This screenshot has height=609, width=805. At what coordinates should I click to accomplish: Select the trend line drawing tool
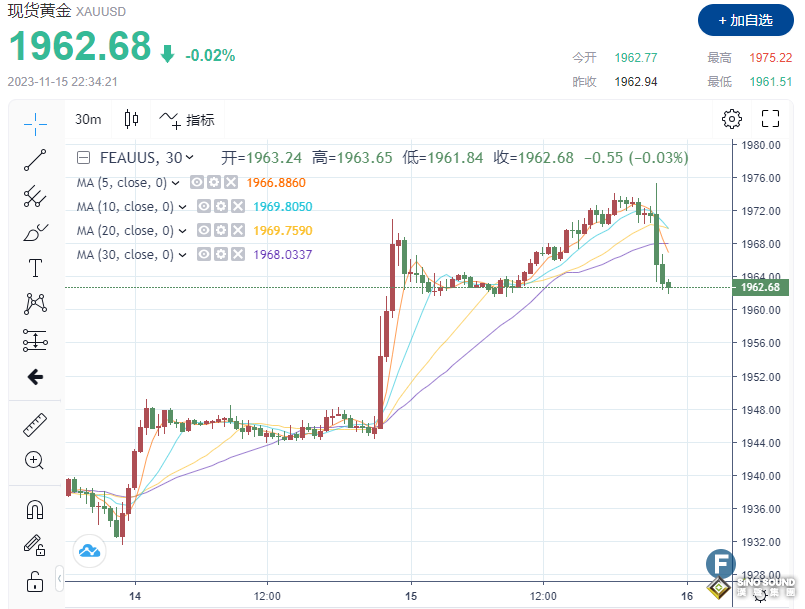(x=35, y=159)
